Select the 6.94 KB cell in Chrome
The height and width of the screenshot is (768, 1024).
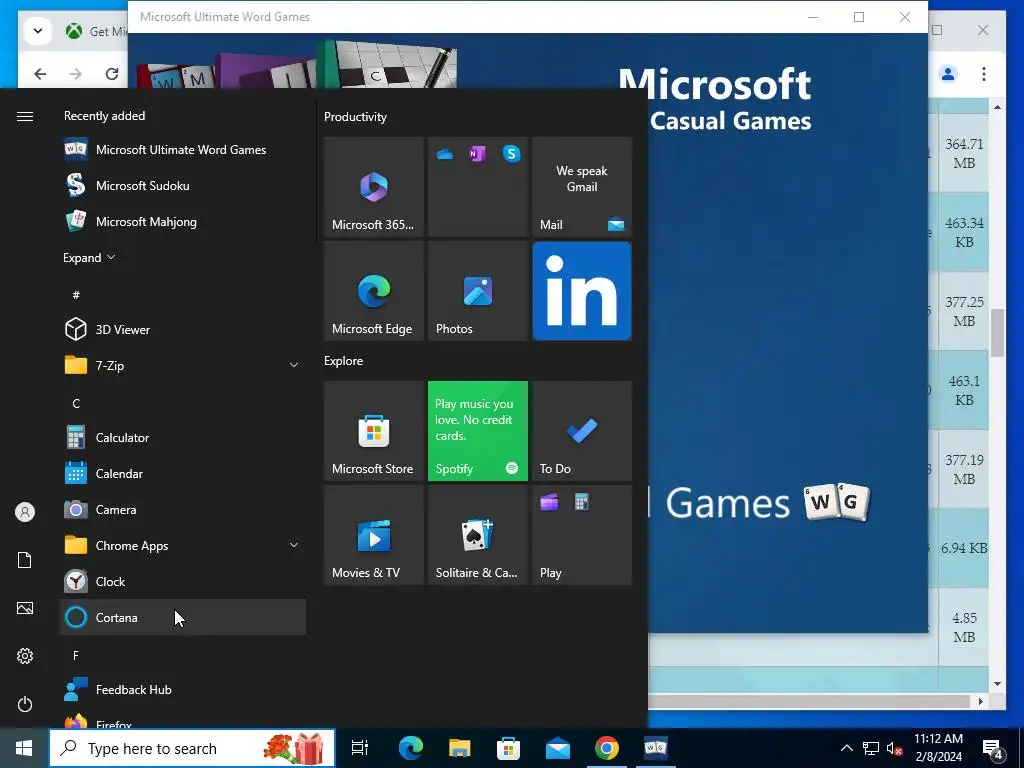click(964, 548)
